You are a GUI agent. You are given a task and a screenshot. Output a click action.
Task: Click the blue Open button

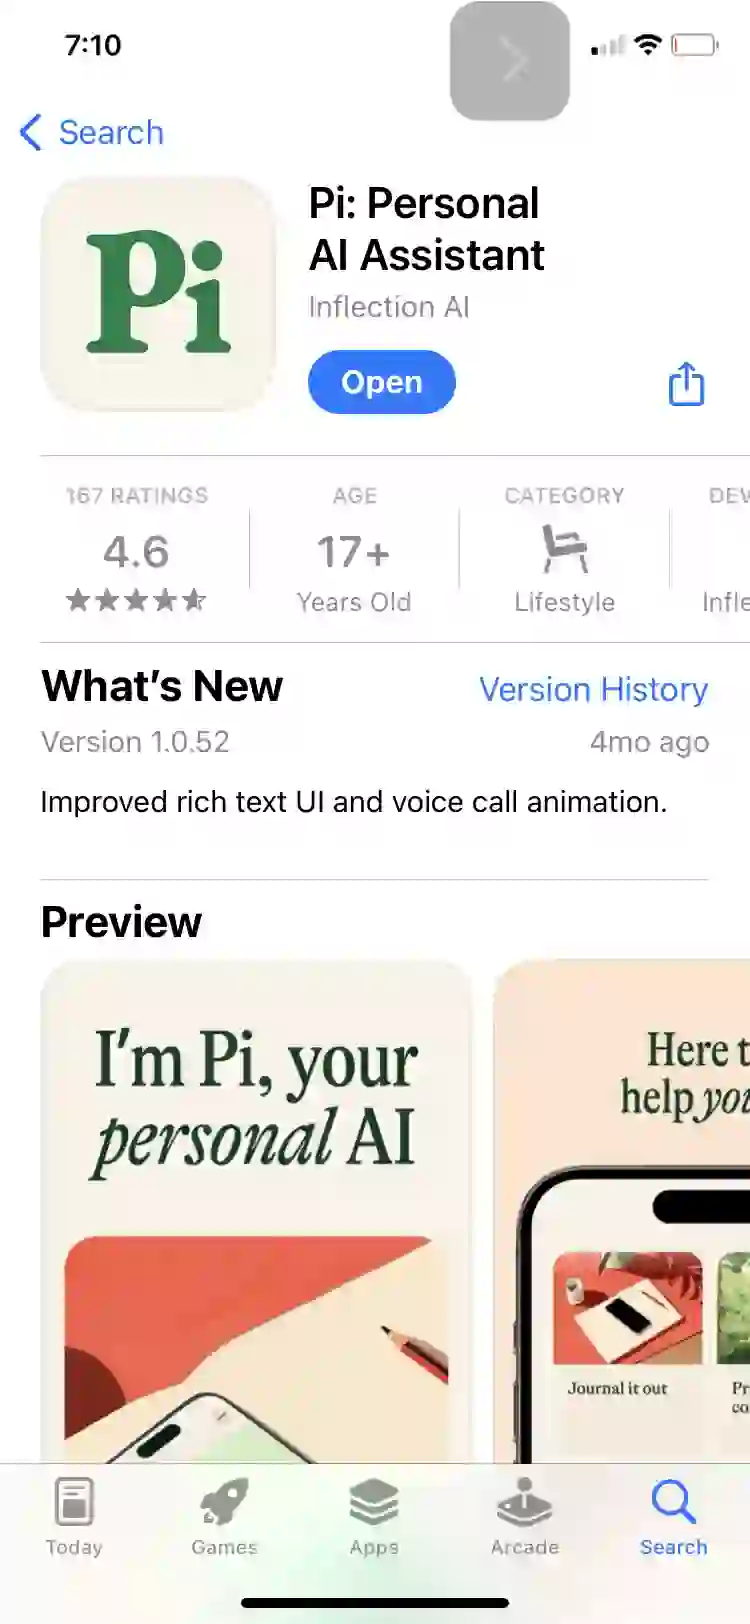[382, 382]
